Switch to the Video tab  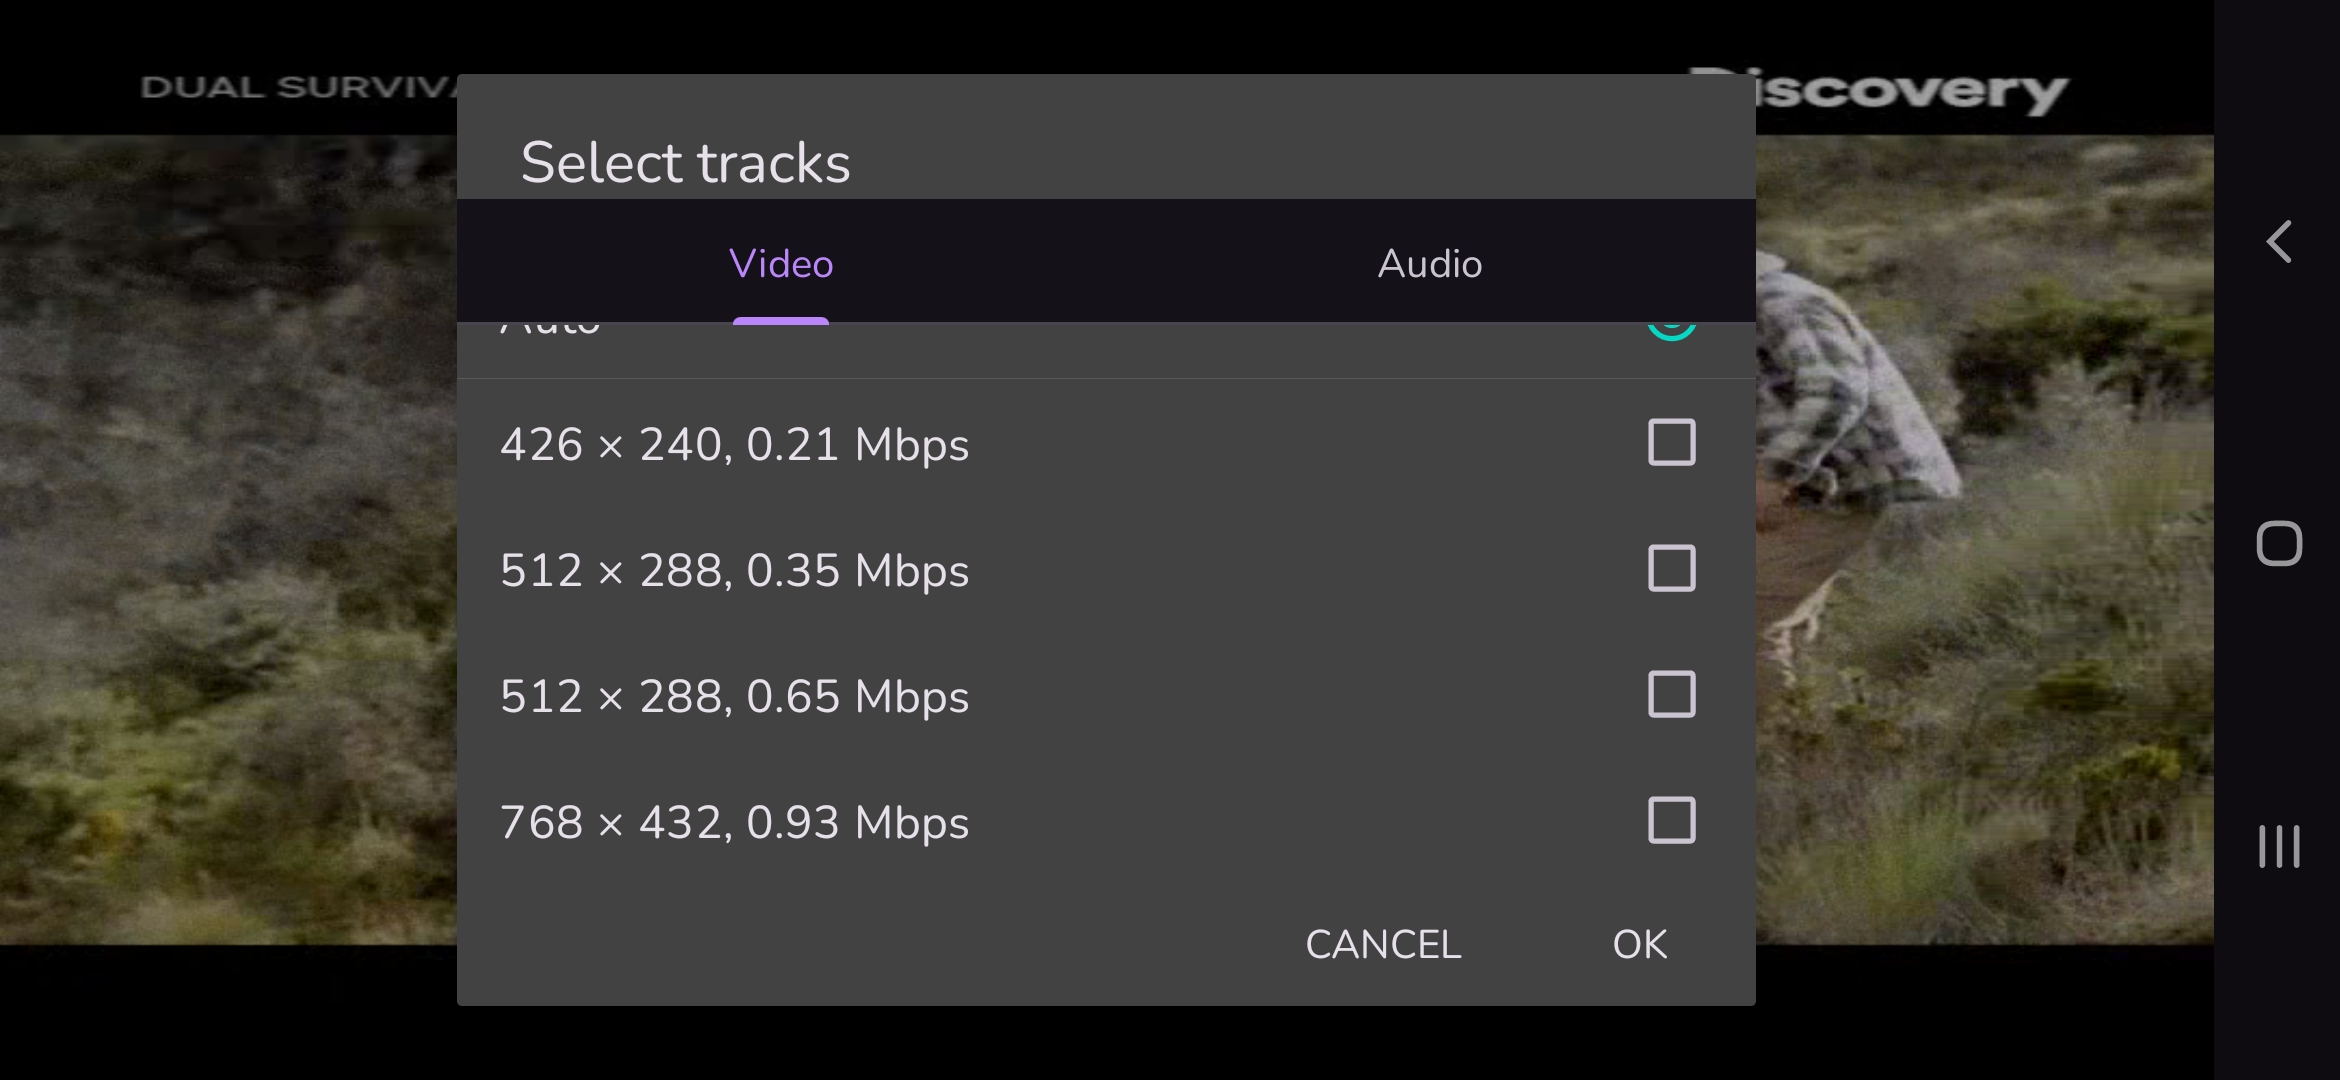[781, 264]
